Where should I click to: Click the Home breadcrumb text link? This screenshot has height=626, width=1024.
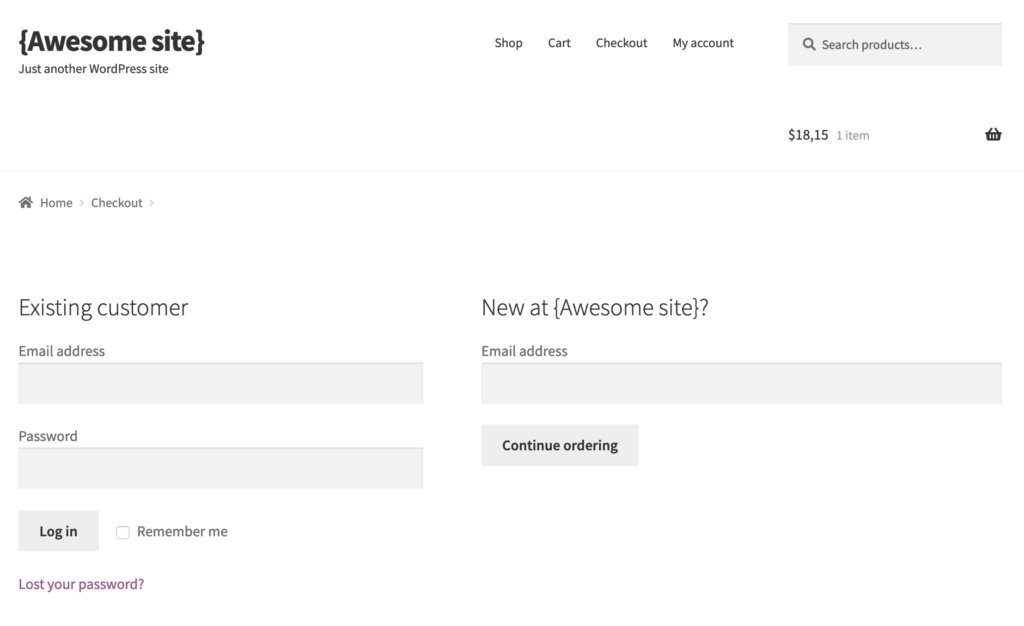pyautogui.click(x=56, y=203)
